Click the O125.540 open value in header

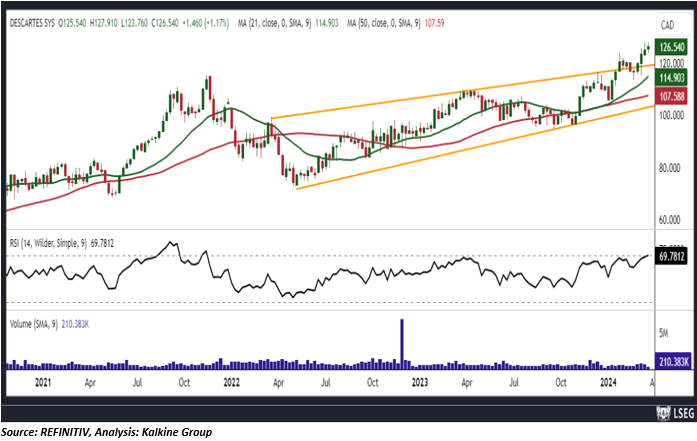pyautogui.click(x=73, y=23)
